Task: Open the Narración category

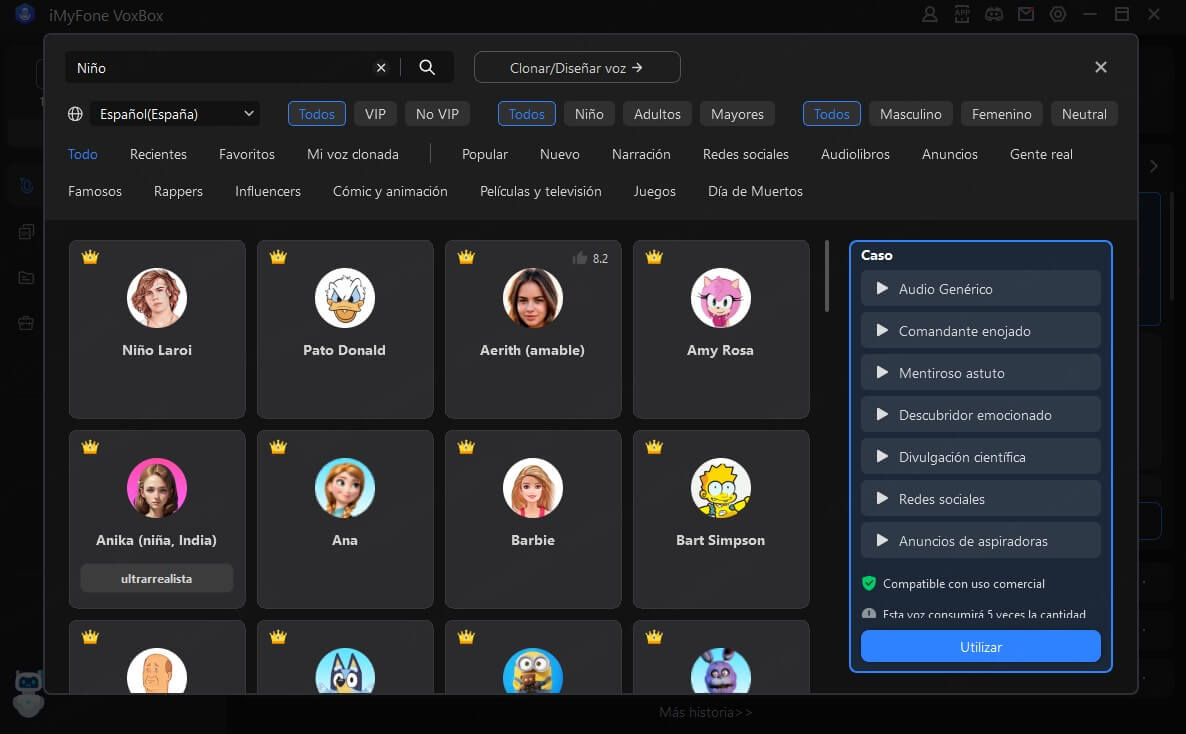Action: click(641, 154)
